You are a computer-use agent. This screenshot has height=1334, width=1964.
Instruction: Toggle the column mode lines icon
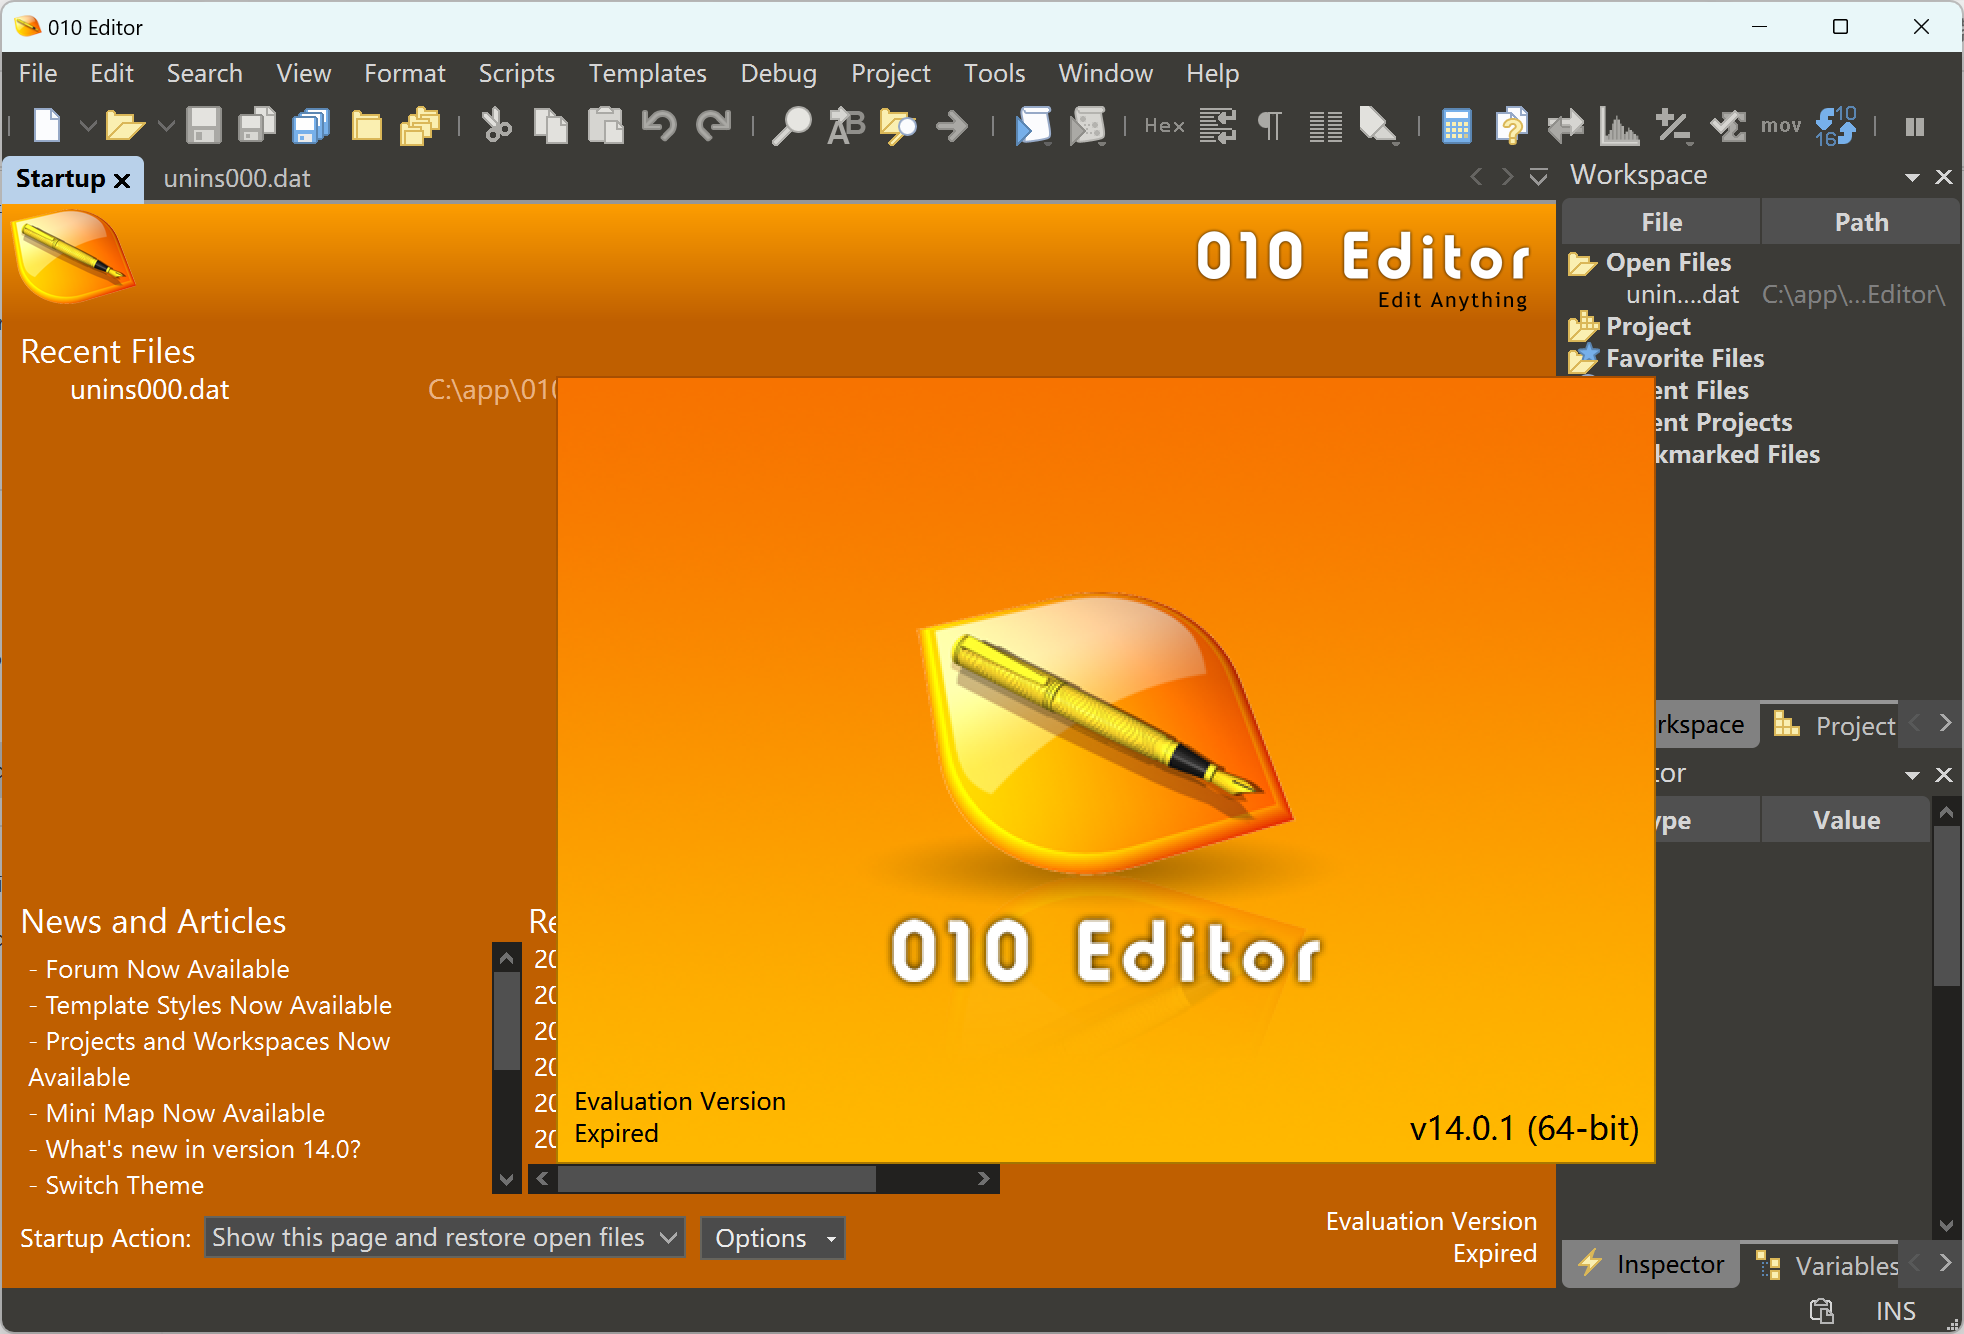point(1326,126)
